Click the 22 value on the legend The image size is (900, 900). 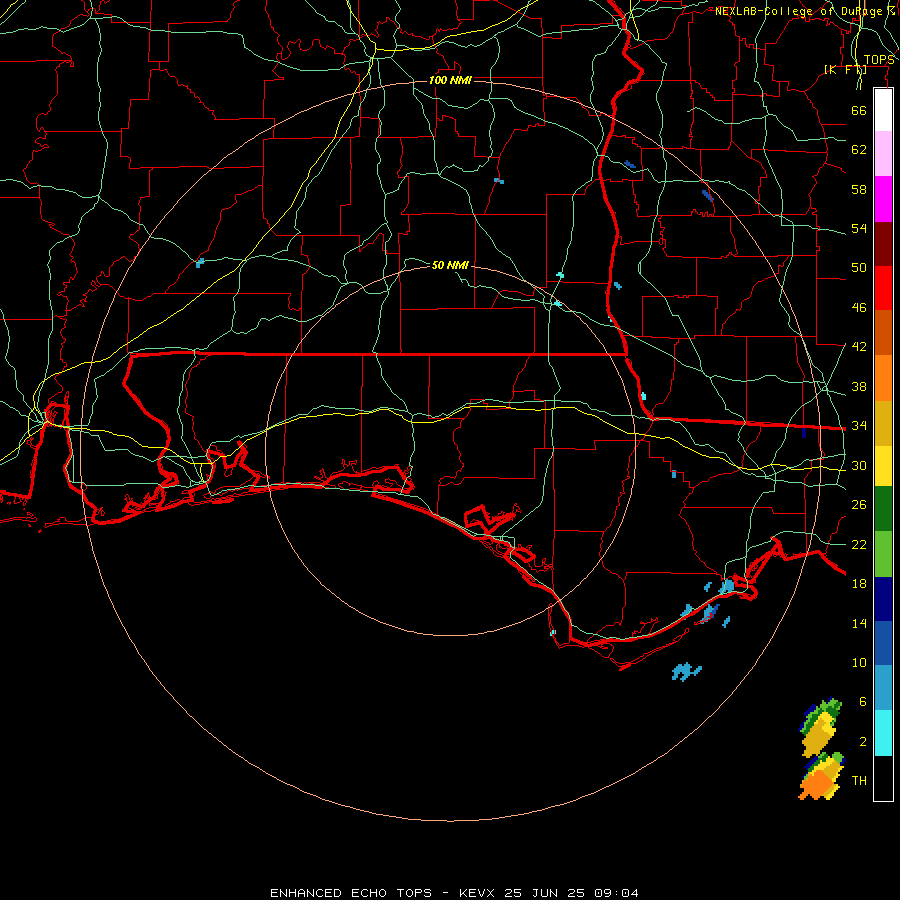pos(859,544)
